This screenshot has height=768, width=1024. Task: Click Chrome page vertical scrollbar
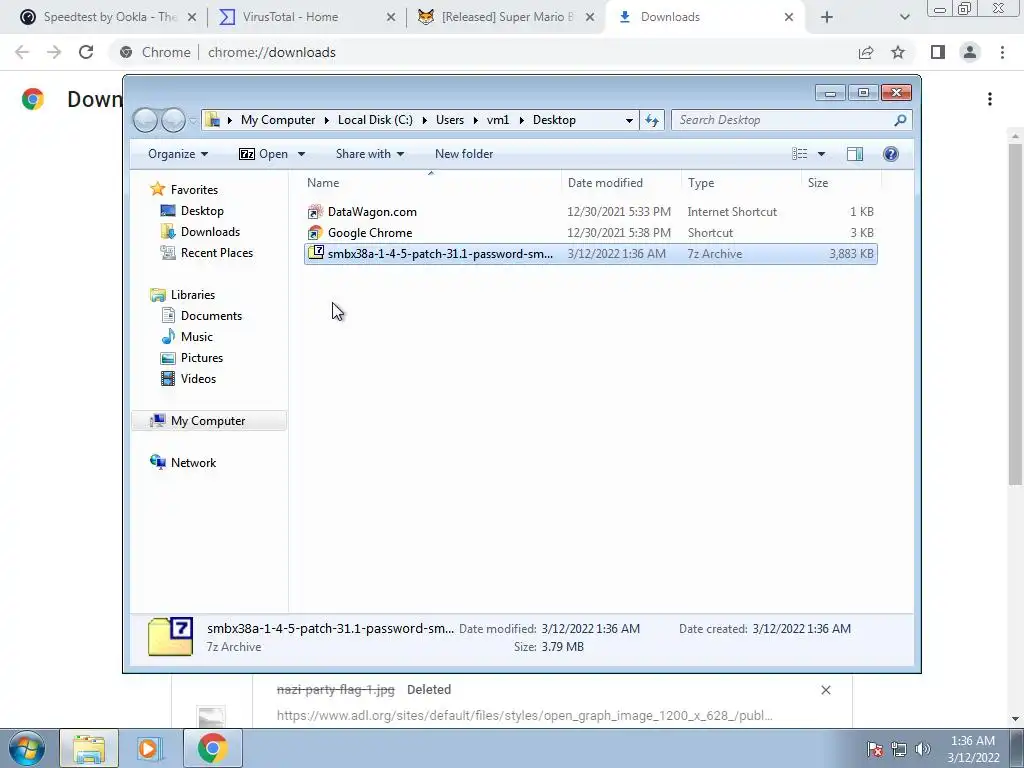1015,313
